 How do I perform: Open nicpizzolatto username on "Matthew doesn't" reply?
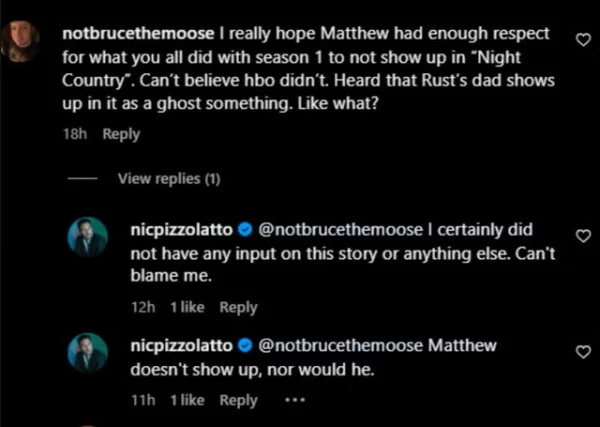(181, 346)
